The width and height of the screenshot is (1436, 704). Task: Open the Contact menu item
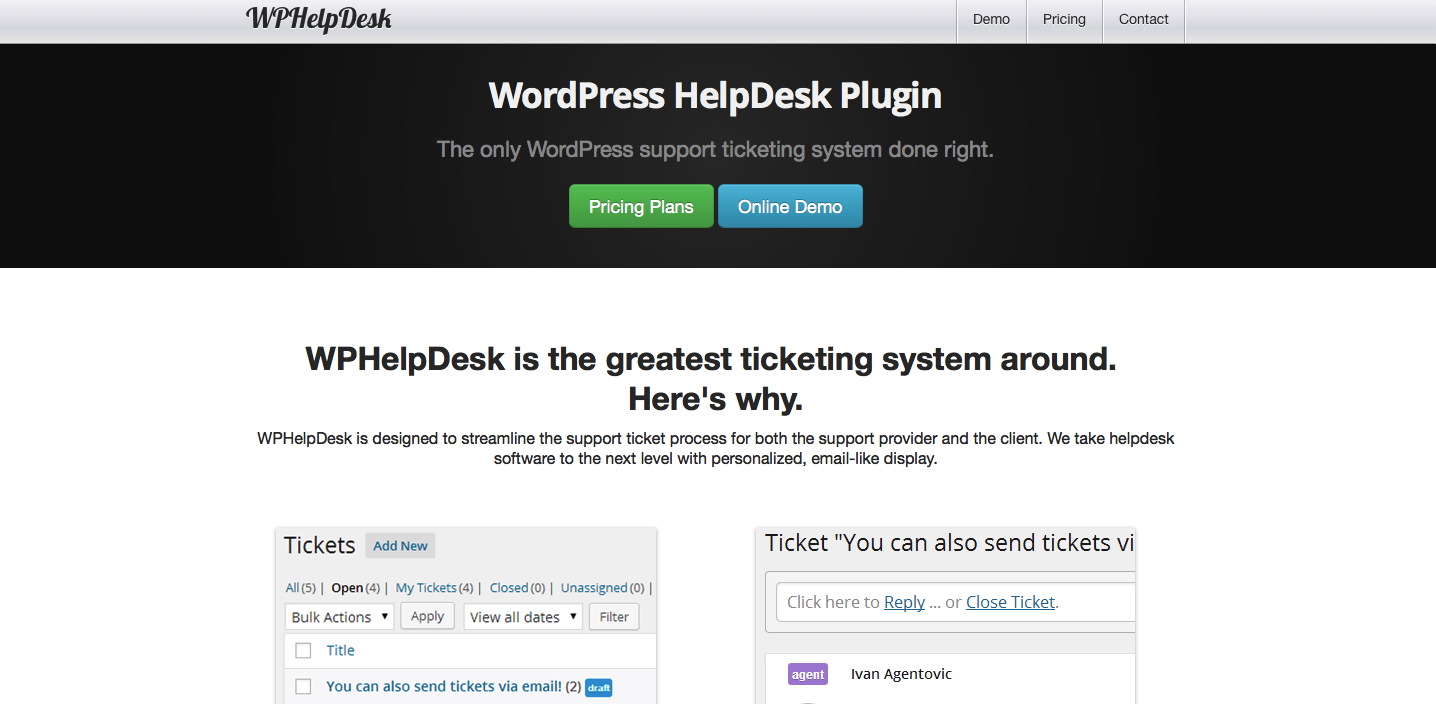1143,20
